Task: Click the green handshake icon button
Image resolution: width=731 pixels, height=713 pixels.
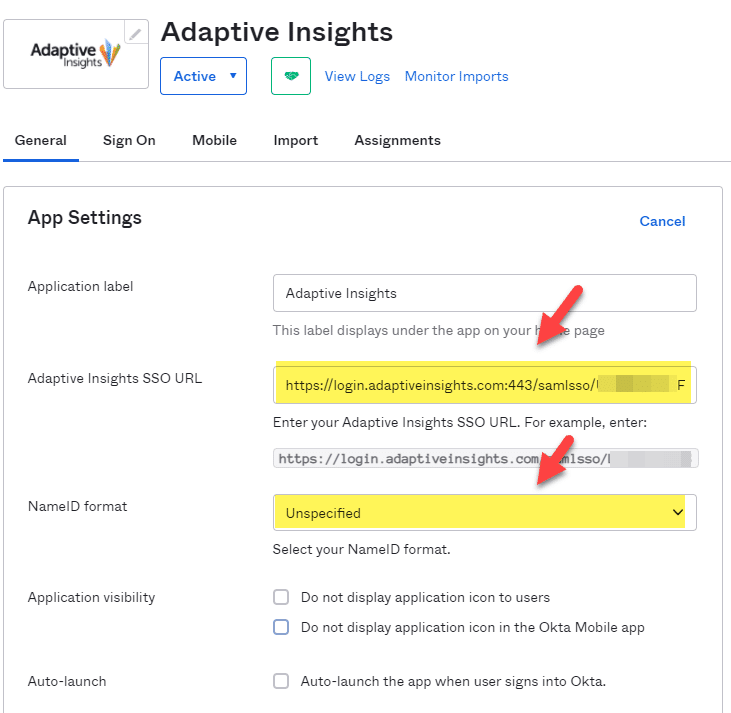Action: (291, 76)
